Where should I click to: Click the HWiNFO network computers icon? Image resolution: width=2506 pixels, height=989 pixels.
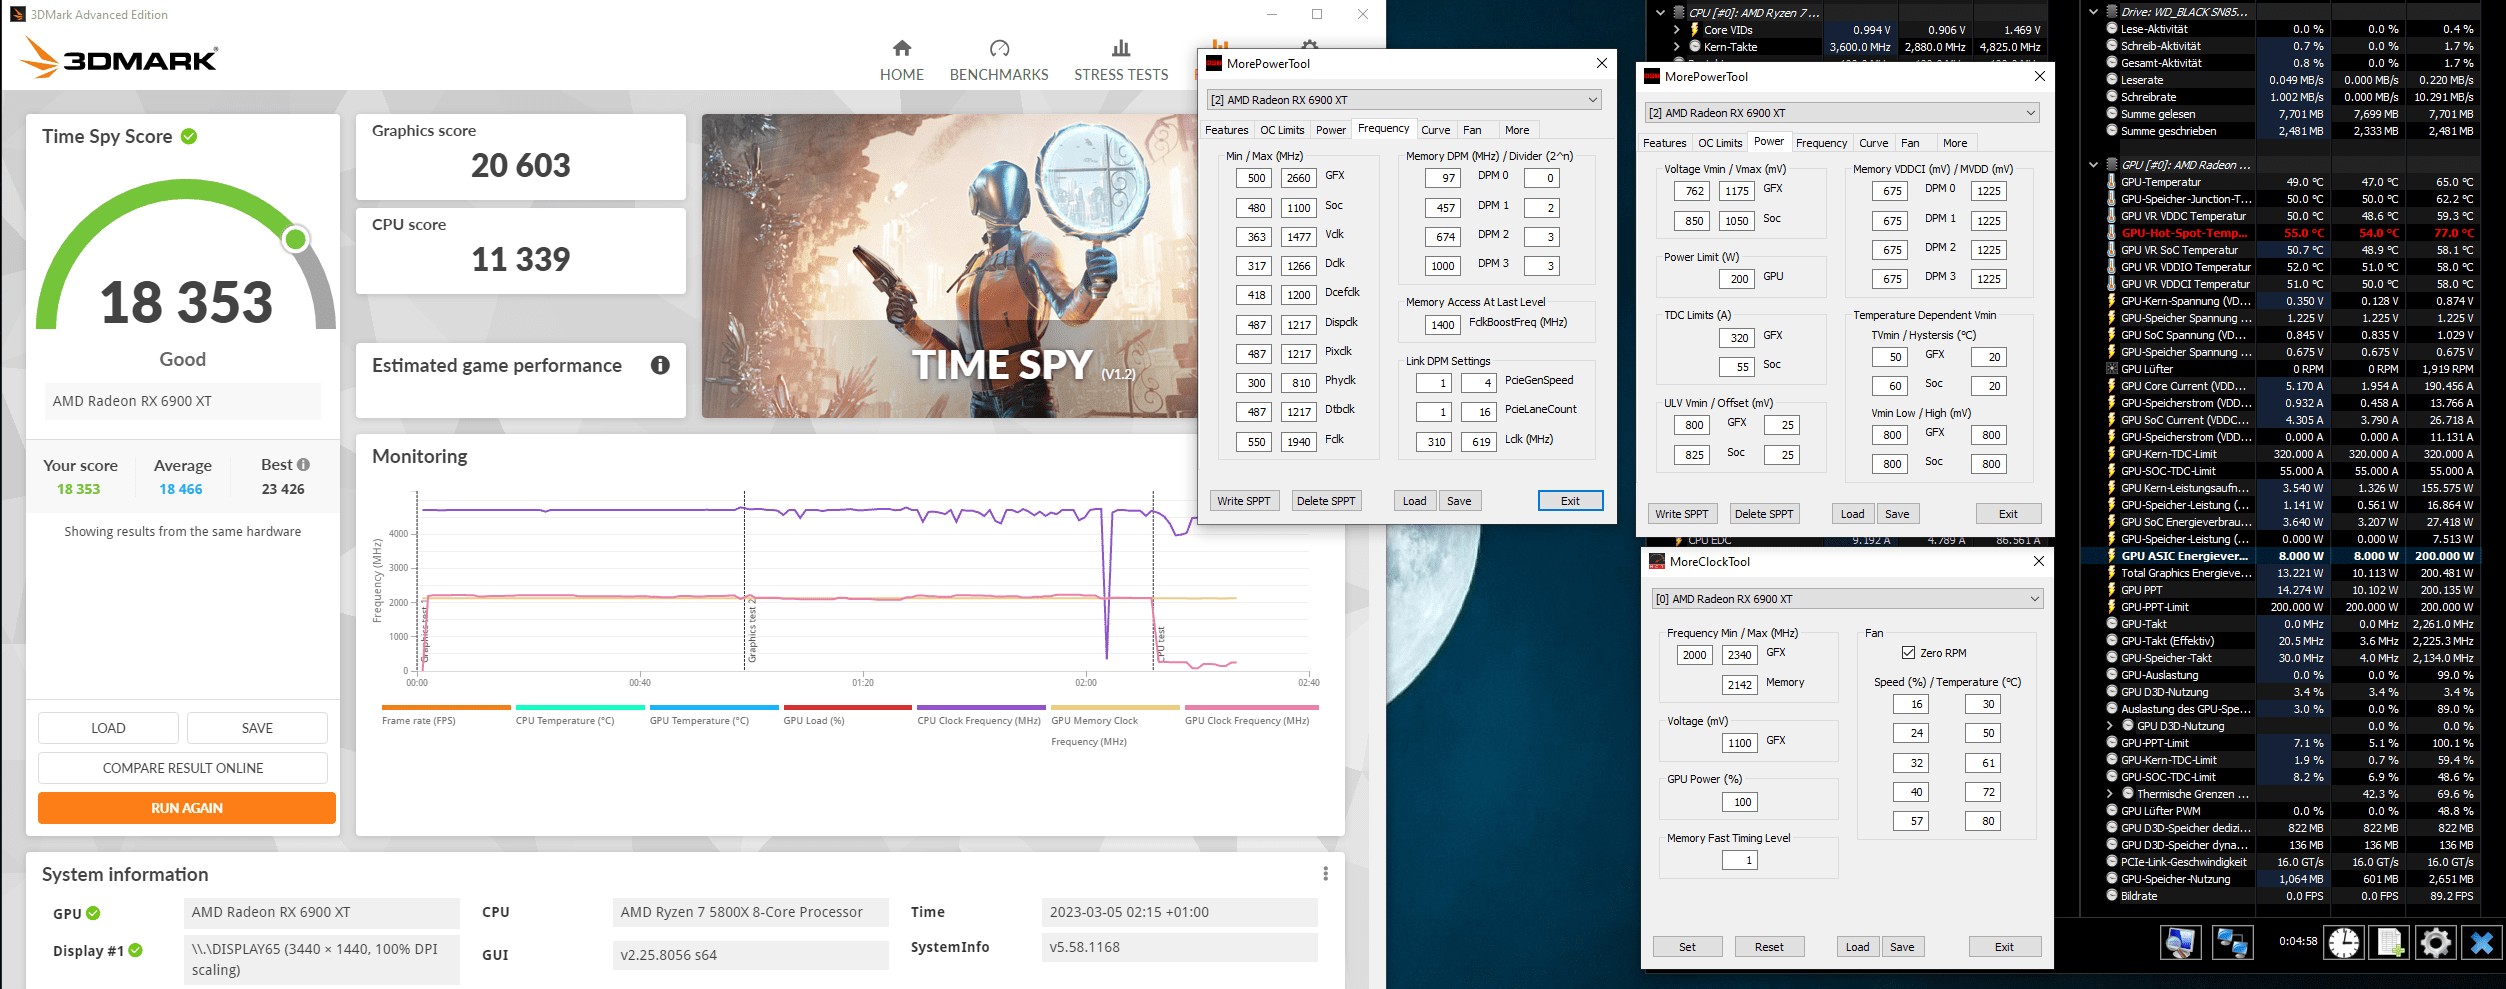(2231, 942)
